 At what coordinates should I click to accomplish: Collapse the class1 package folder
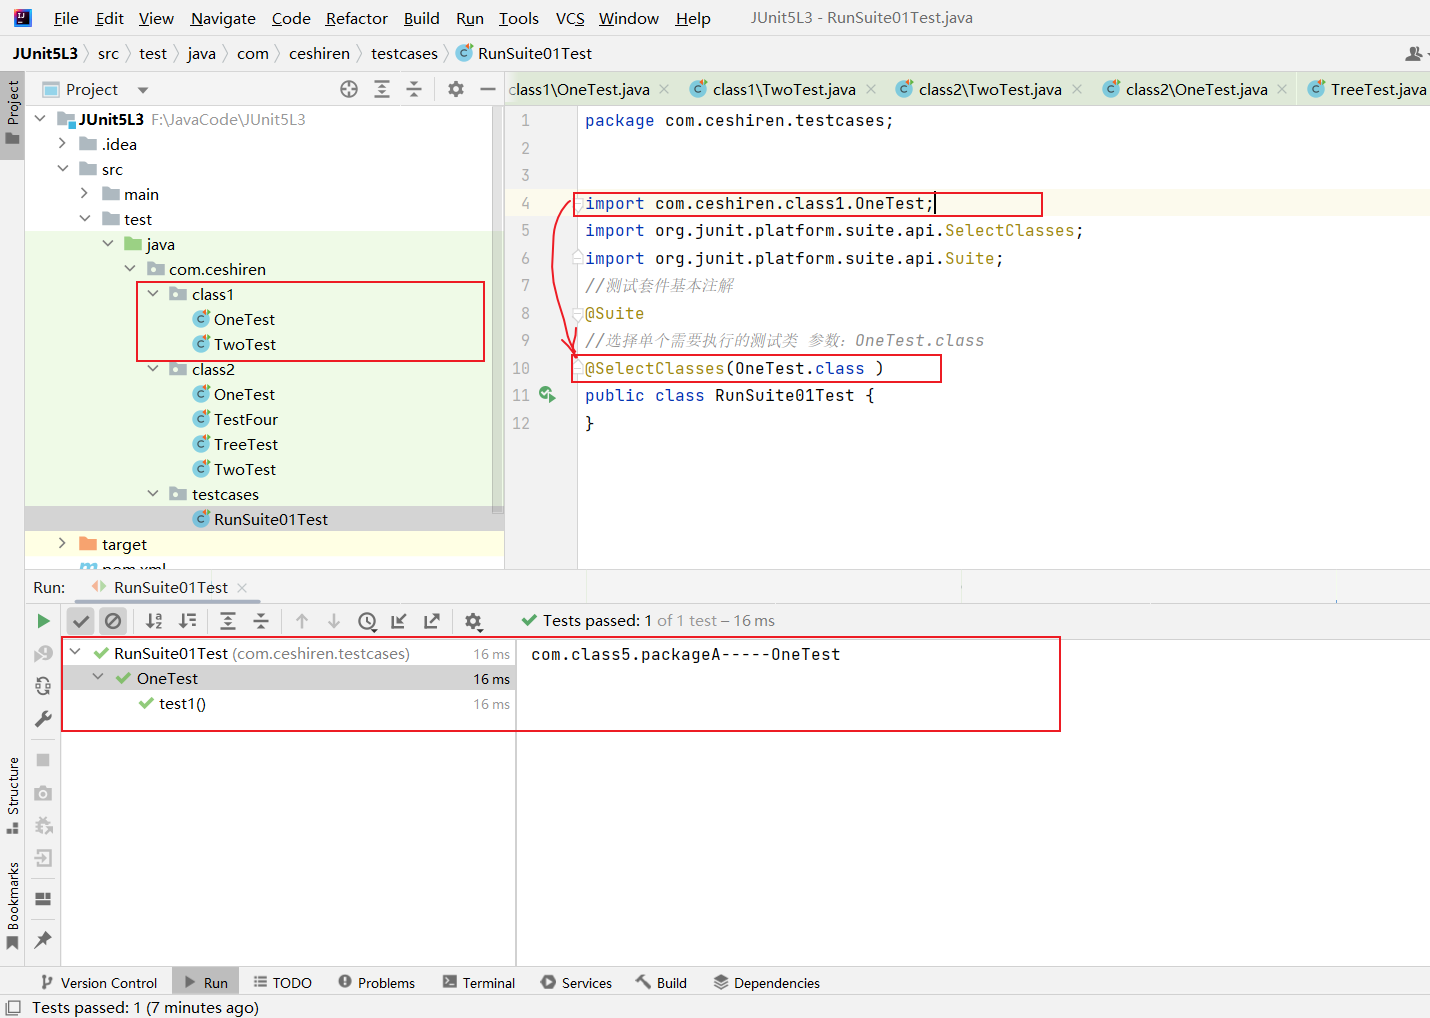pos(153,294)
